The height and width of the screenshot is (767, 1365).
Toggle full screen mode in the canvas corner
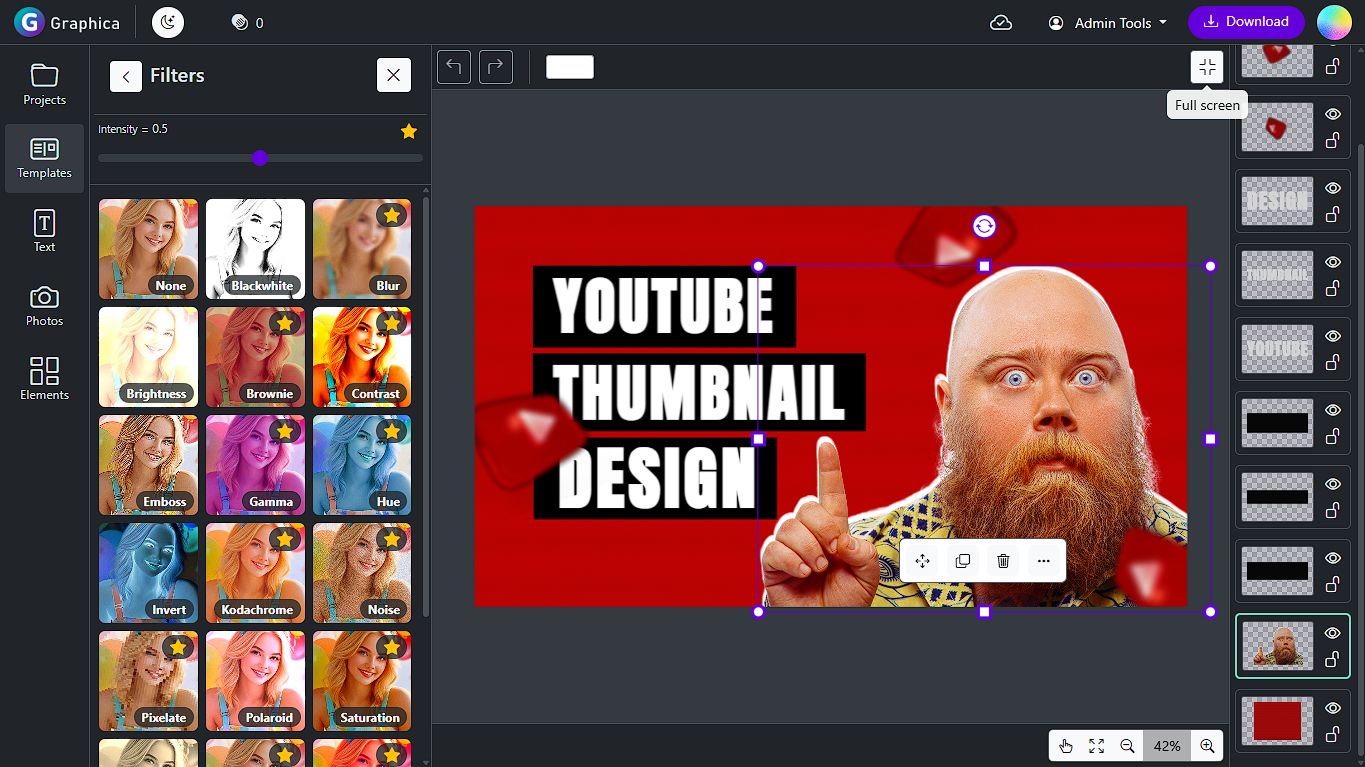[1207, 67]
